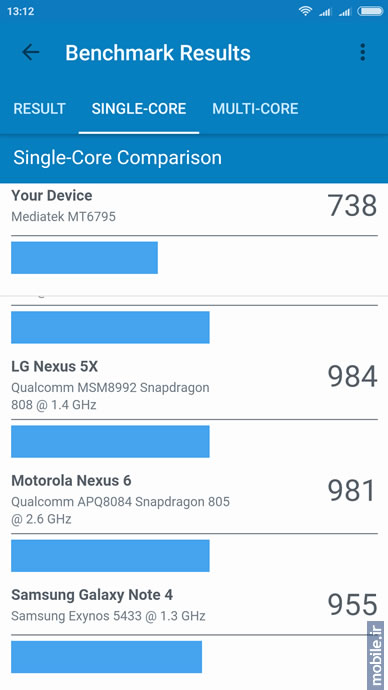Tap the Wi-Fi status icon
Viewport: 388px width, 690px height.
(x=305, y=11)
